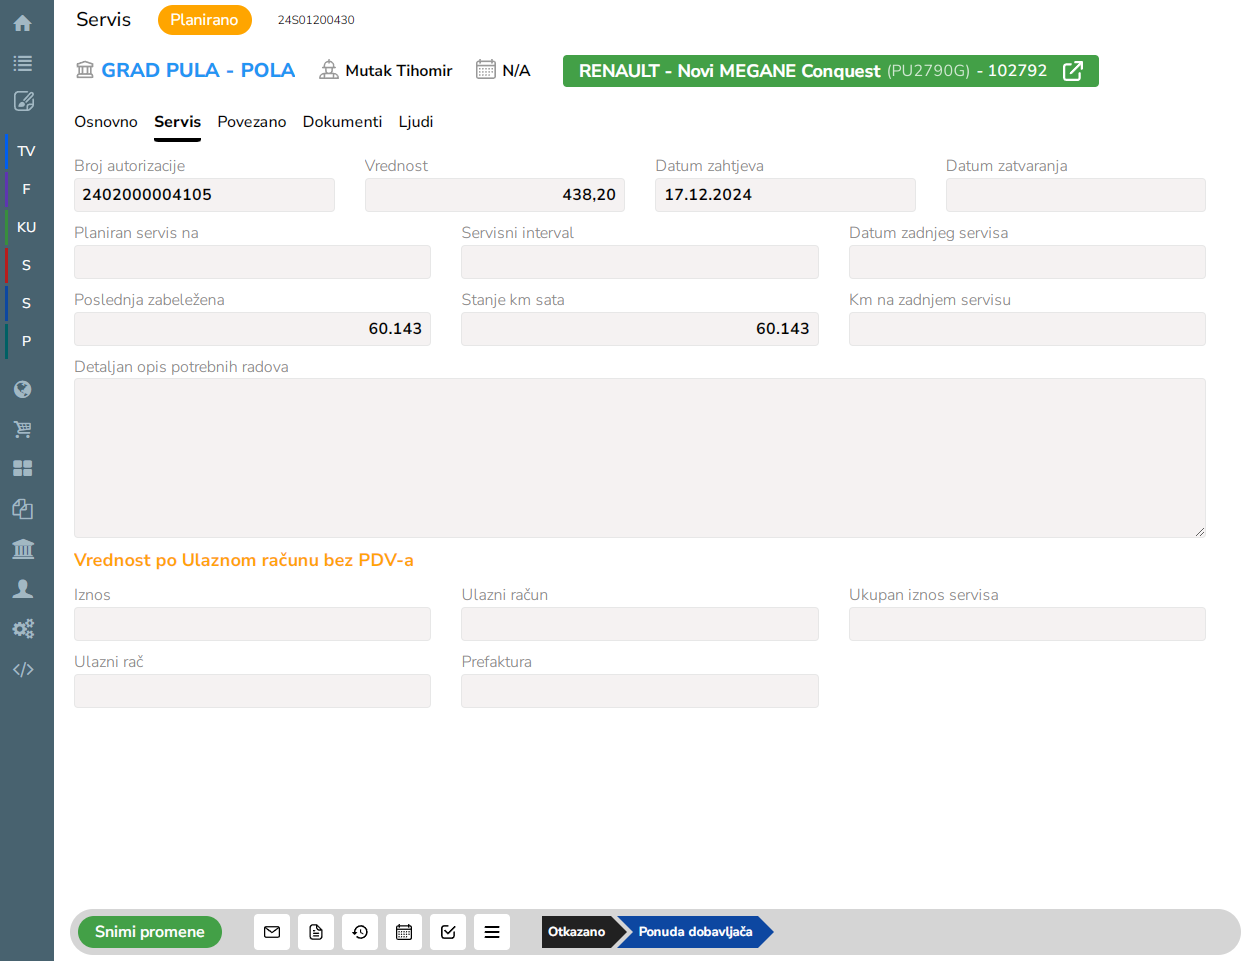
Task: Select the Ponuda dobavljača status step
Action: tap(695, 932)
